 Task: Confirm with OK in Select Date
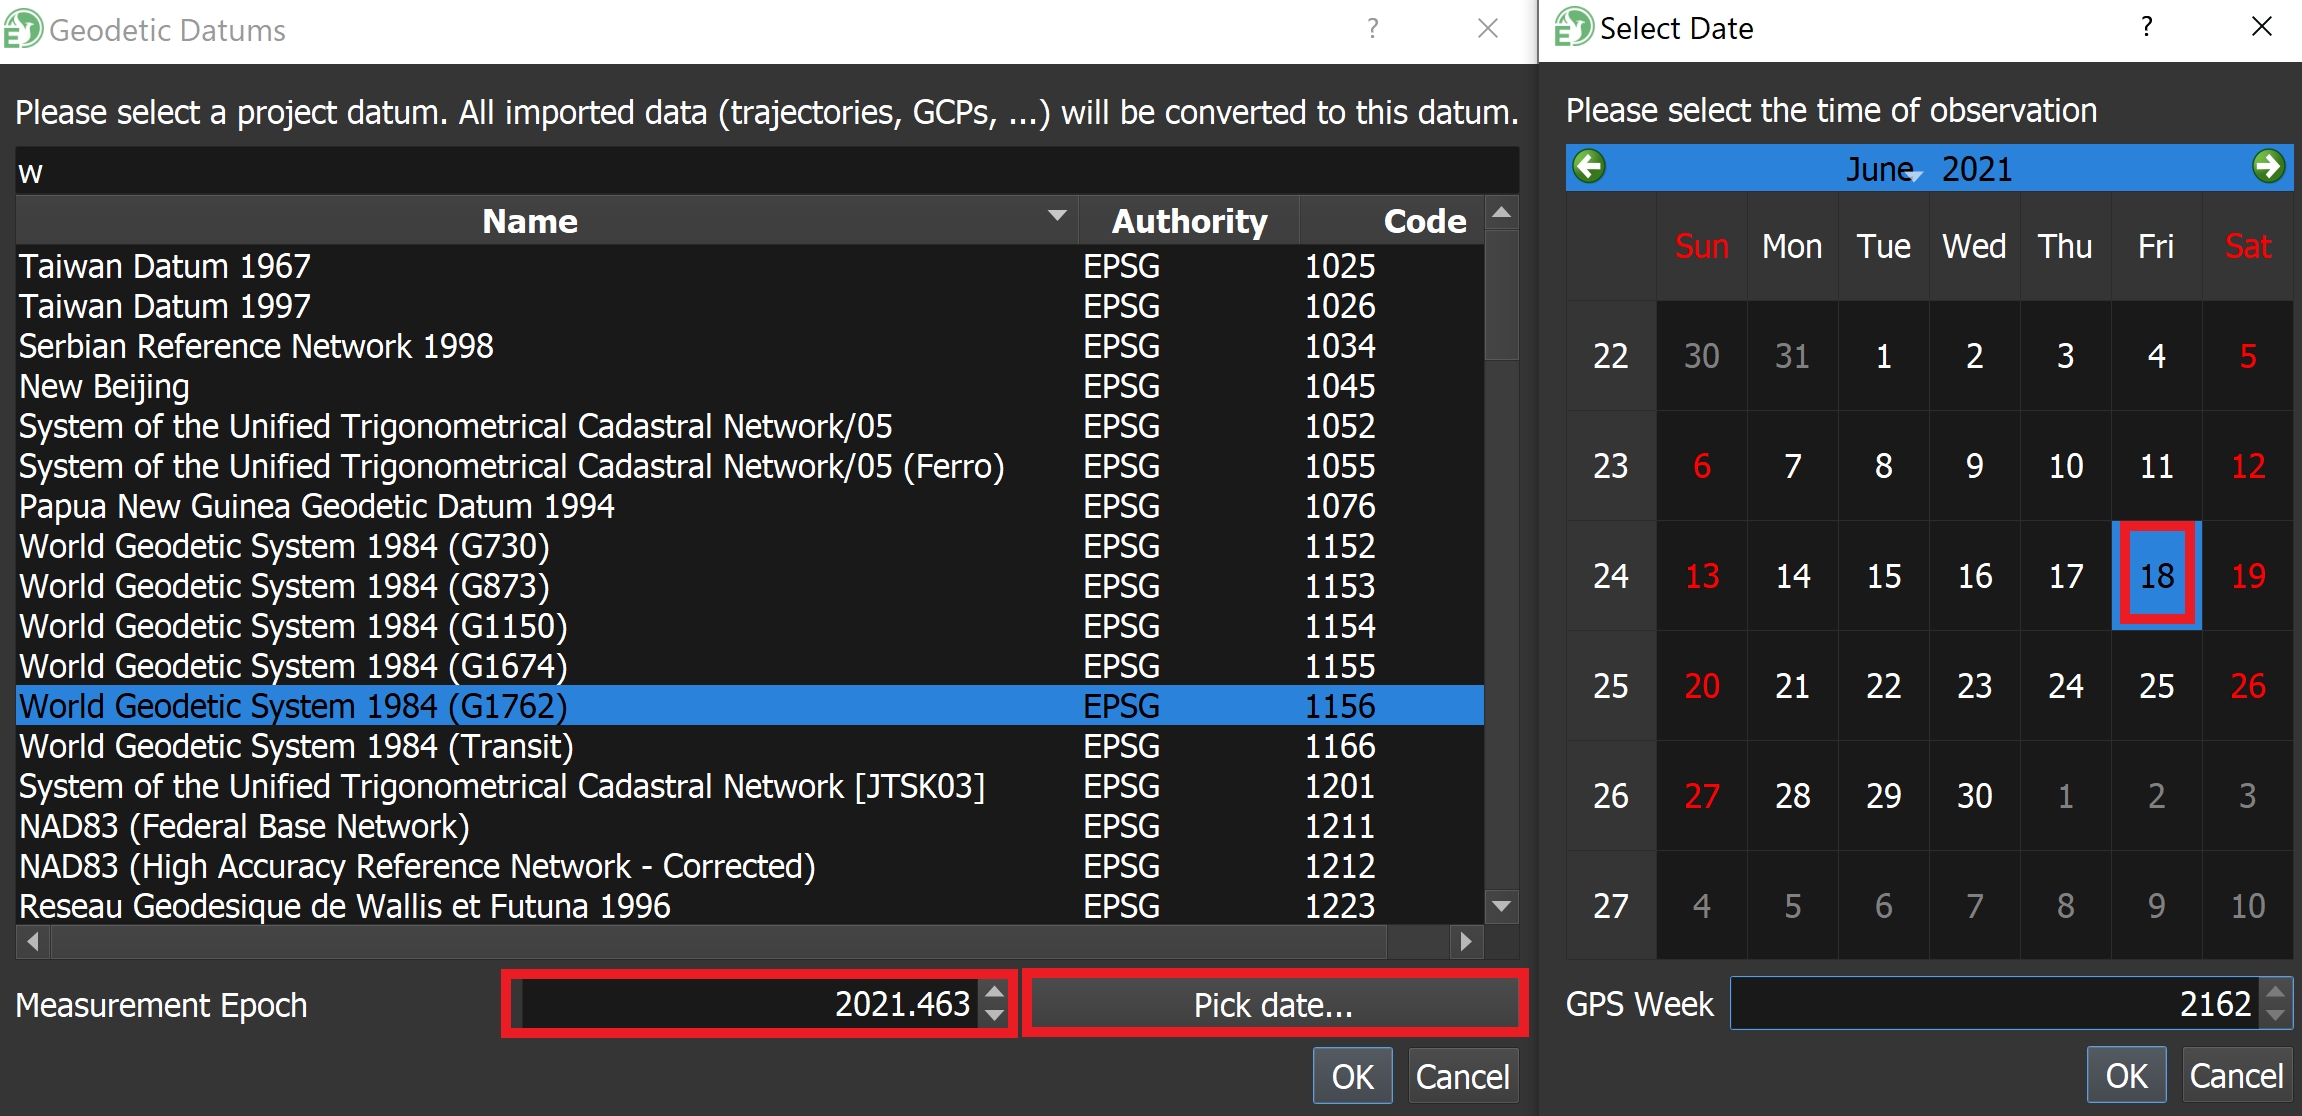pos(2126,1075)
